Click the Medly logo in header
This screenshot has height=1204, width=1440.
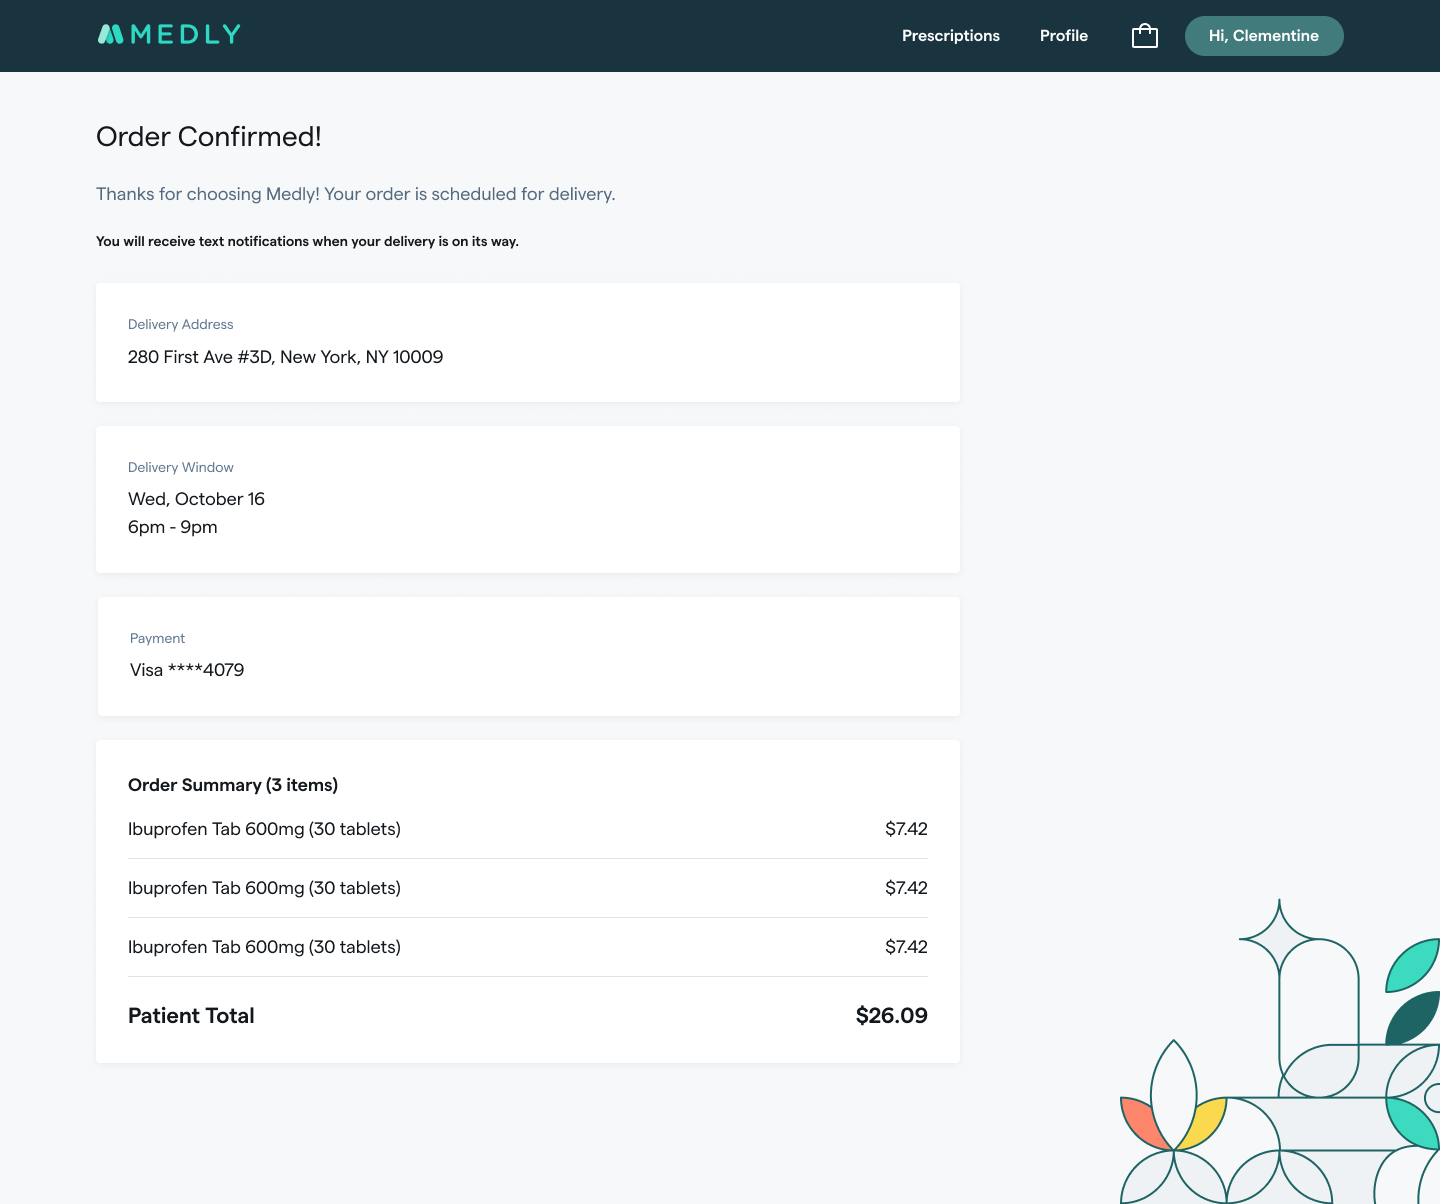point(169,35)
